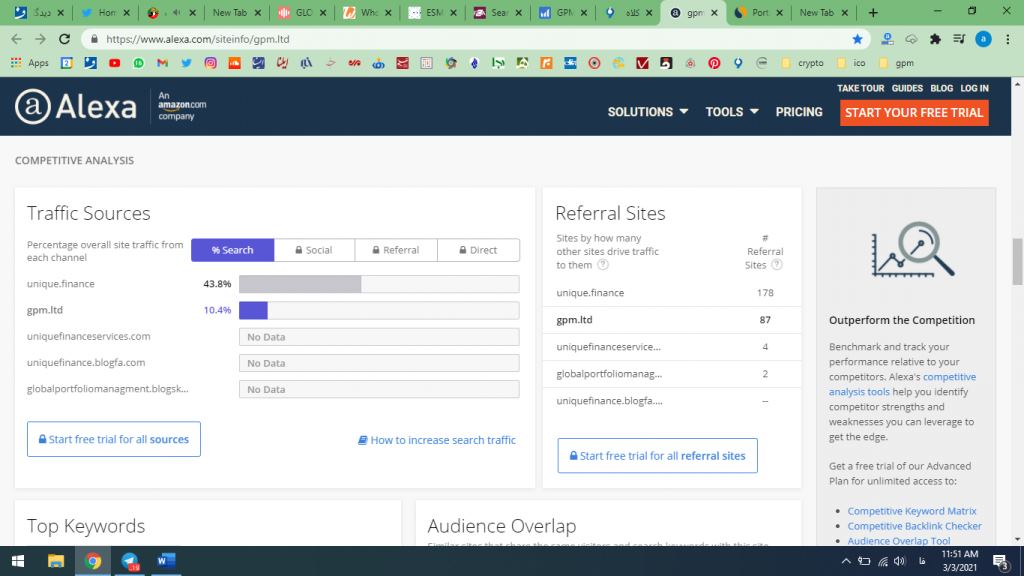1024x576 pixels.
Task: Open the YouTube bookmark icon
Action: [x=114, y=63]
